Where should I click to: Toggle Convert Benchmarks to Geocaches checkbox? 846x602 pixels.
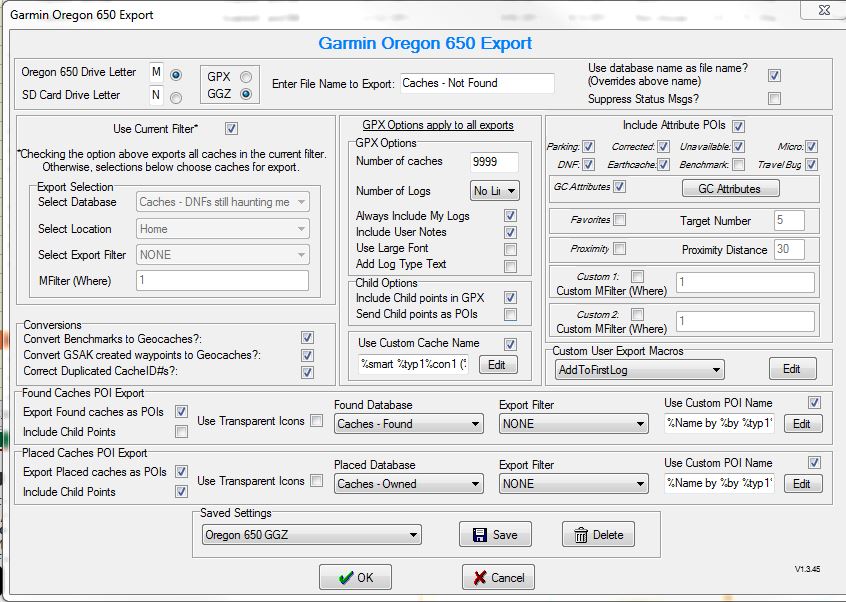(x=307, y=338)
